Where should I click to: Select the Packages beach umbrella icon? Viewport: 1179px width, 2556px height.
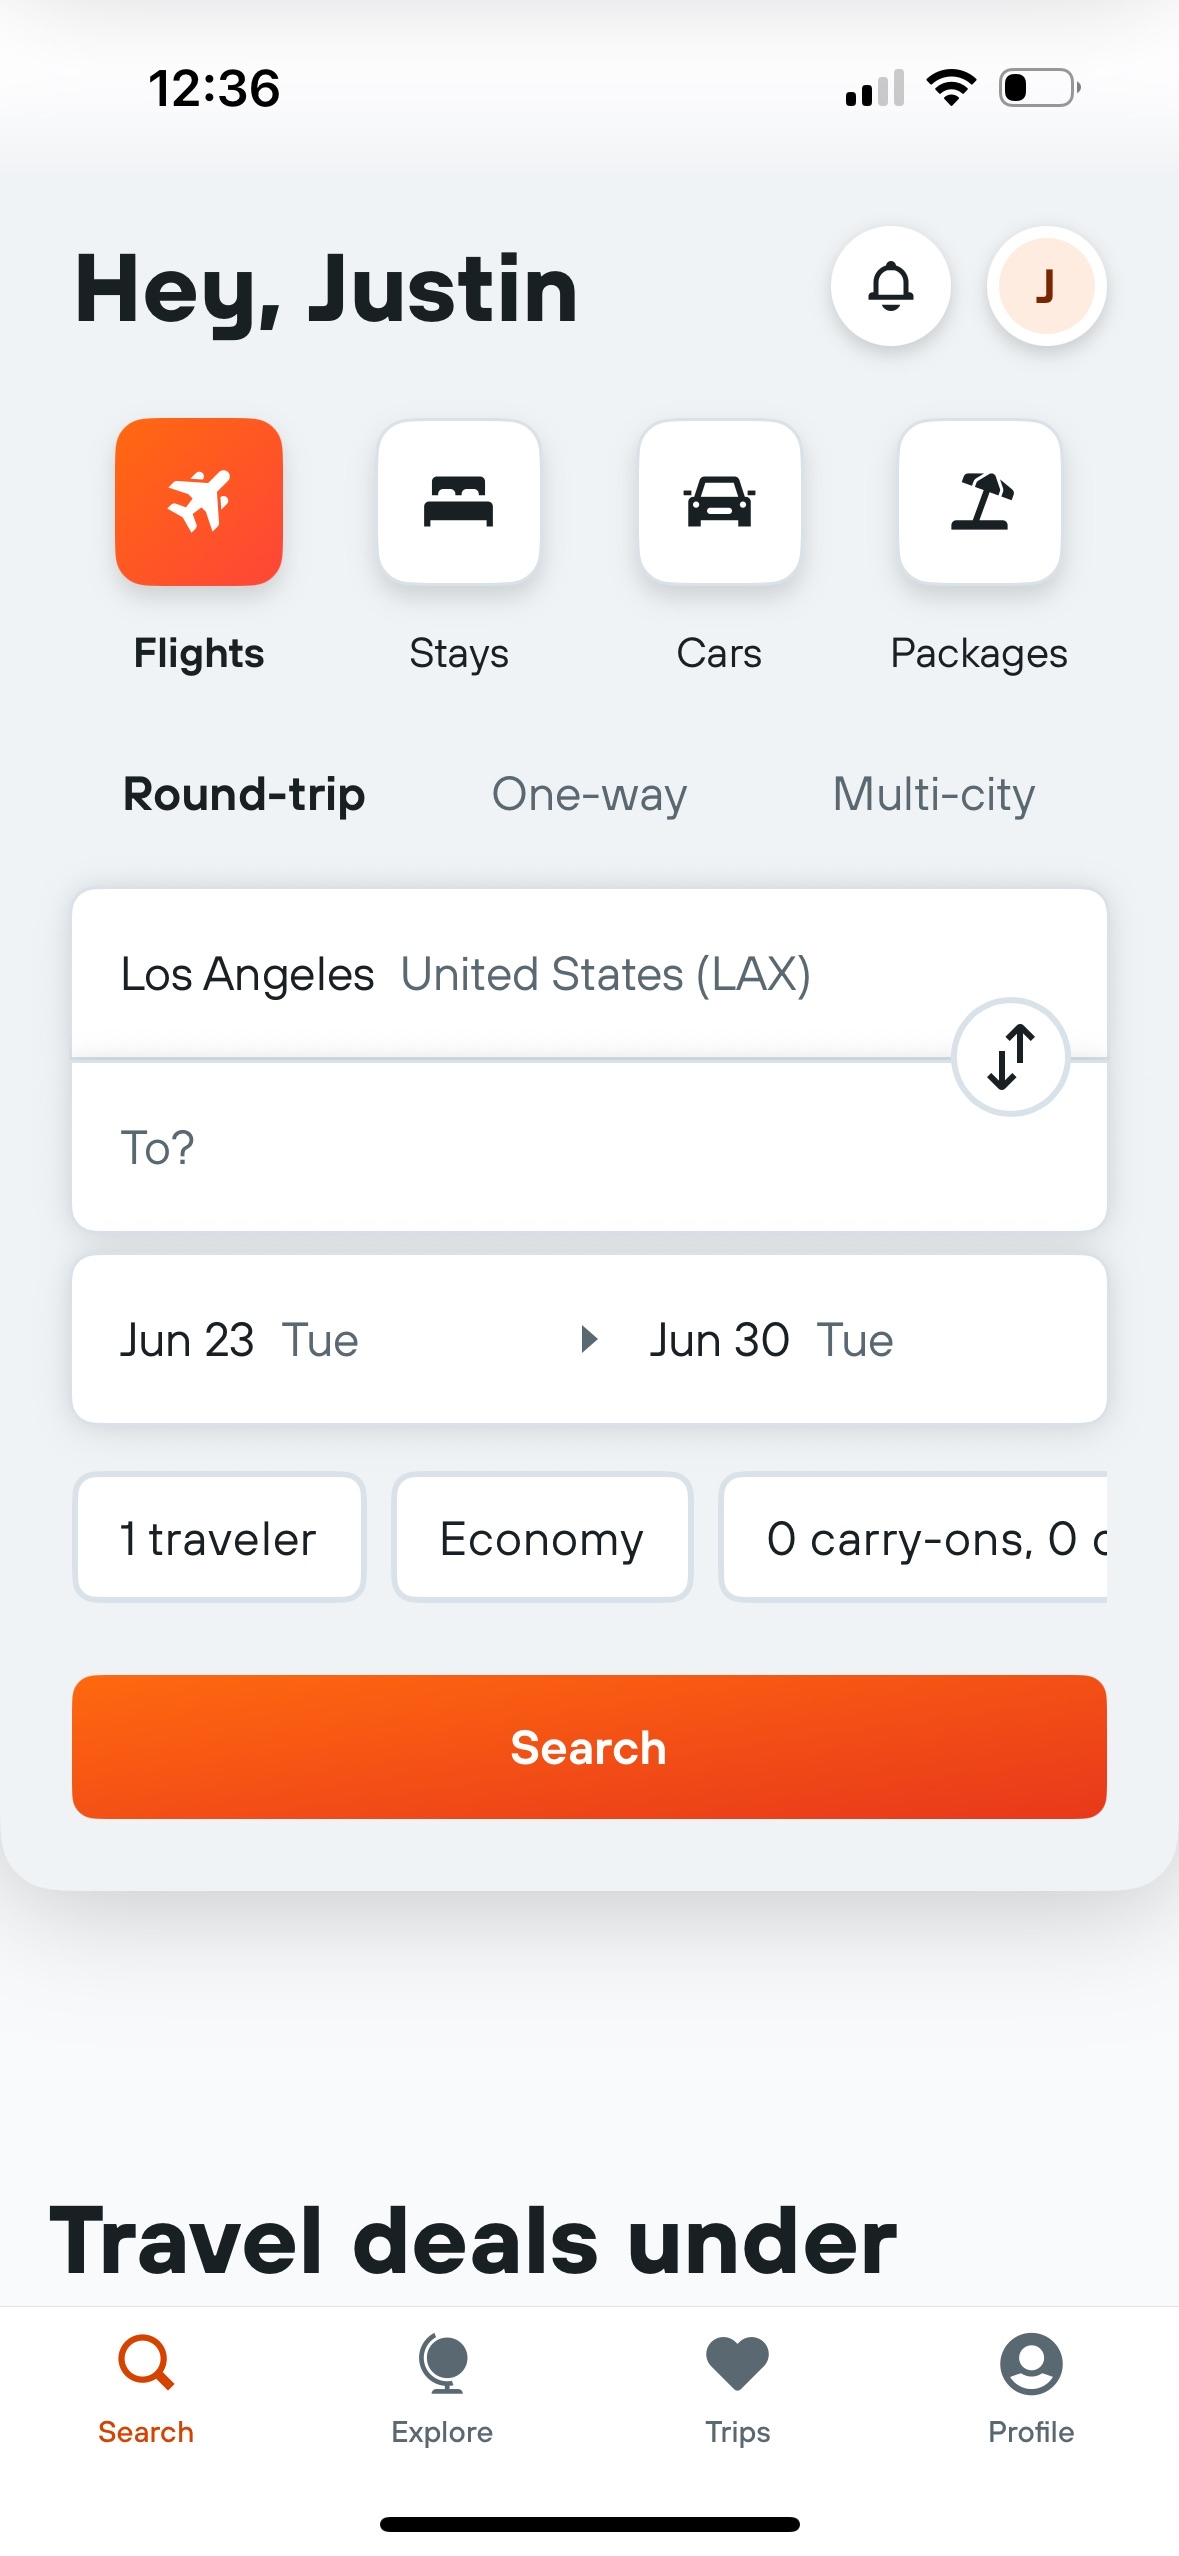pos(980,502)
